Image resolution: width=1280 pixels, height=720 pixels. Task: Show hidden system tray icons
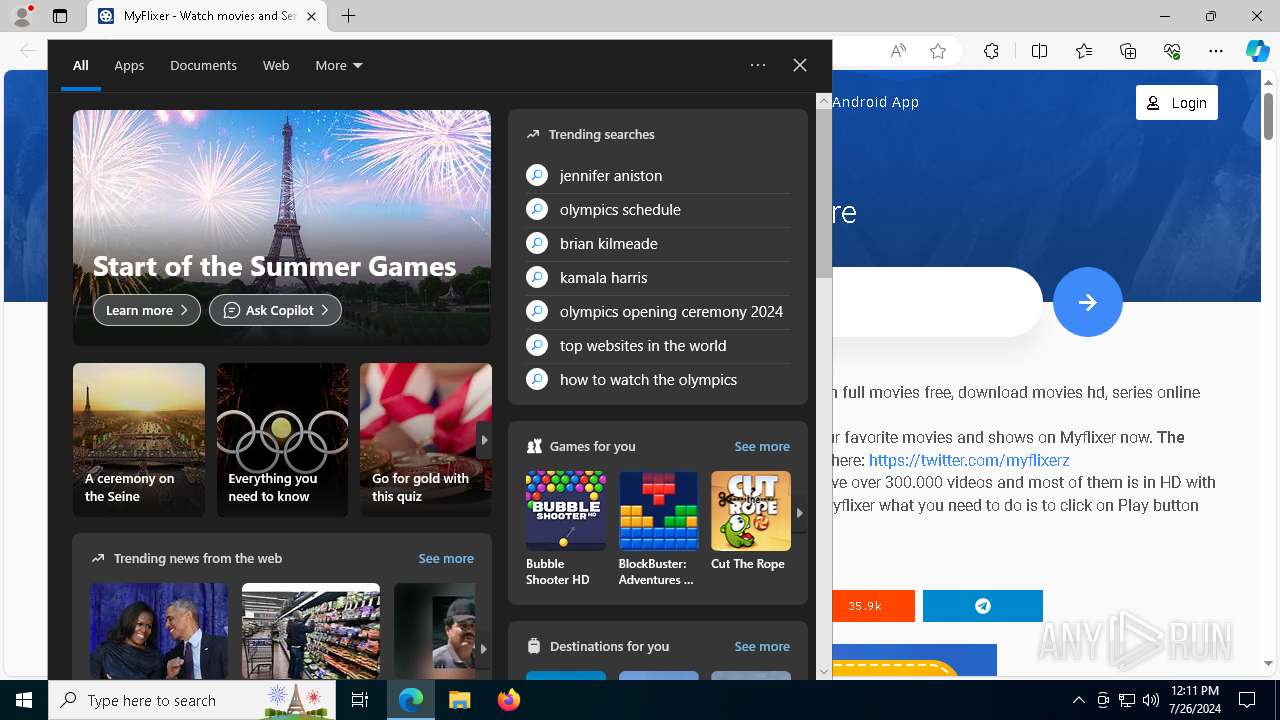point(1079,700)
